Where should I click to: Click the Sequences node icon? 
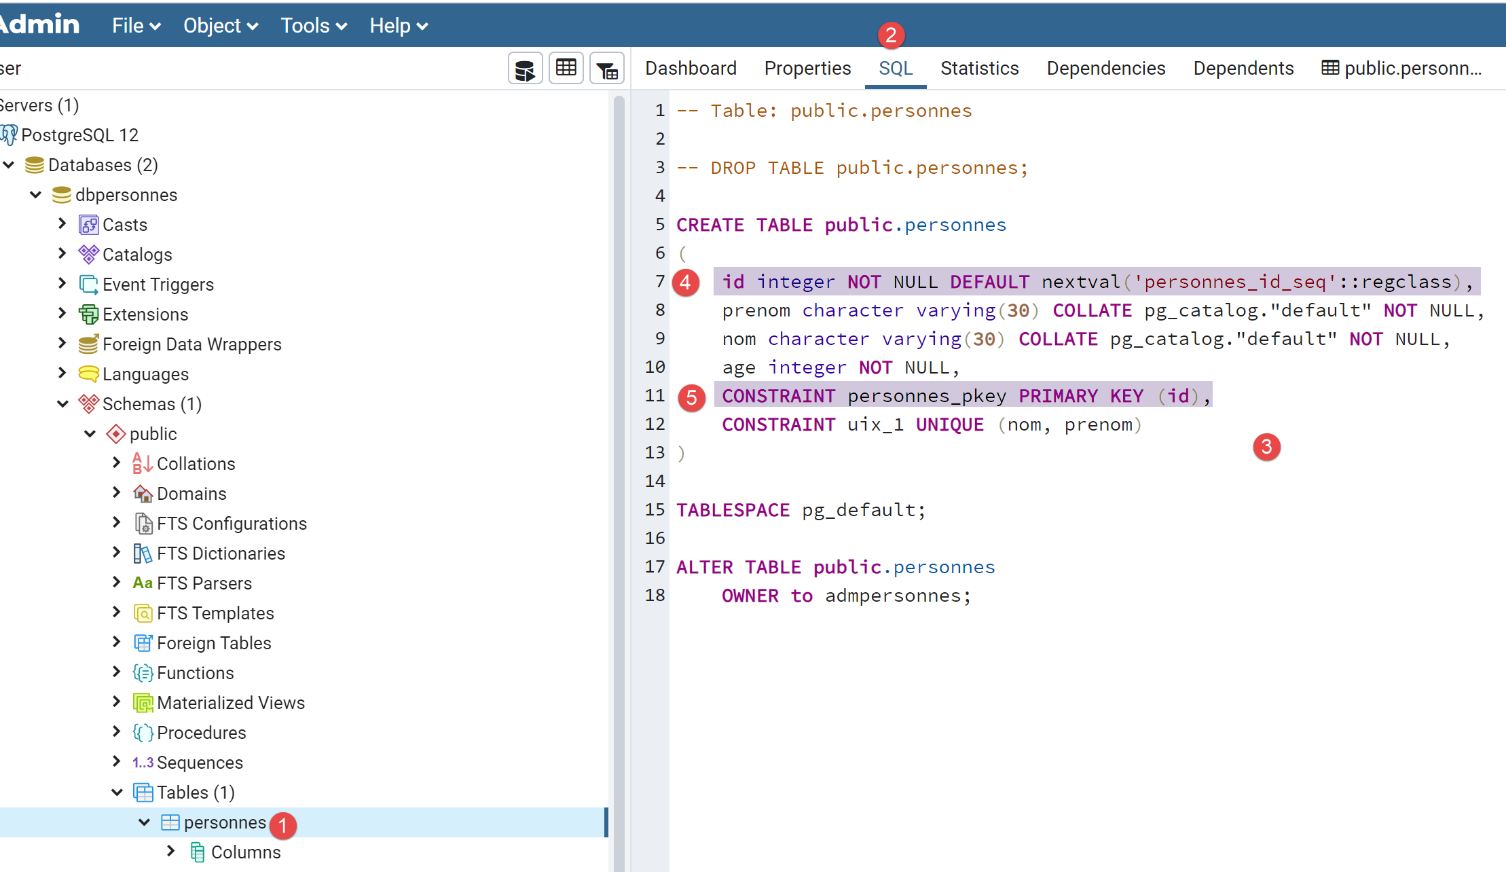tap(143, 763)
